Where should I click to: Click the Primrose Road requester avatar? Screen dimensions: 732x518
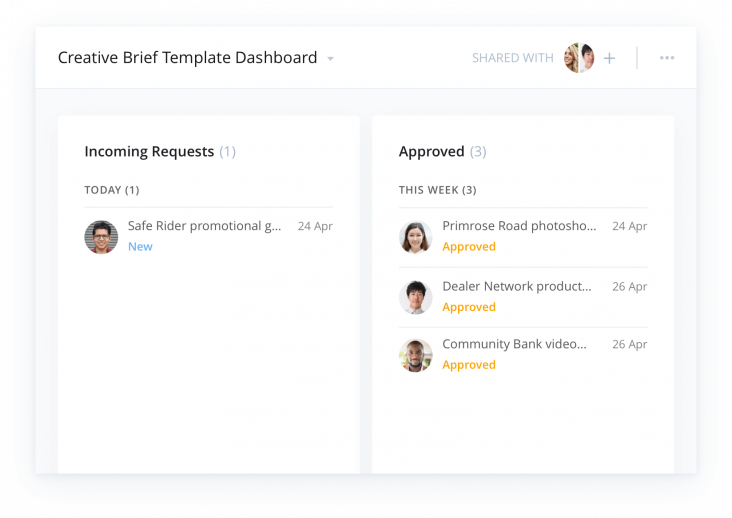tap(415, 237)
